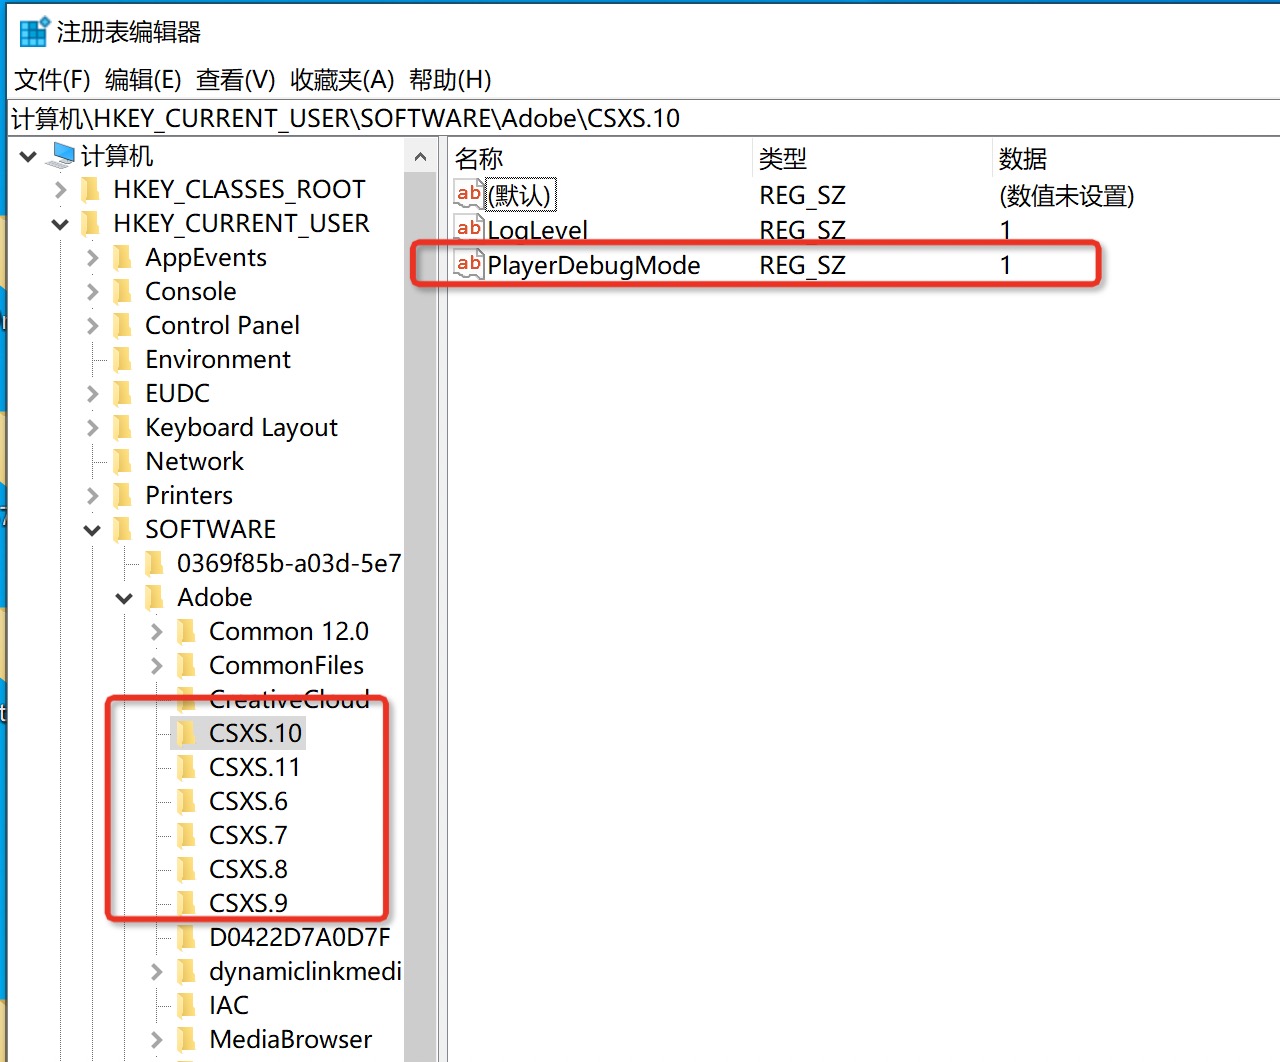This screenshot has height=1062, width=1280.
Task: Click the CSXS.9 folder icon
Action: tap(187, 904)
